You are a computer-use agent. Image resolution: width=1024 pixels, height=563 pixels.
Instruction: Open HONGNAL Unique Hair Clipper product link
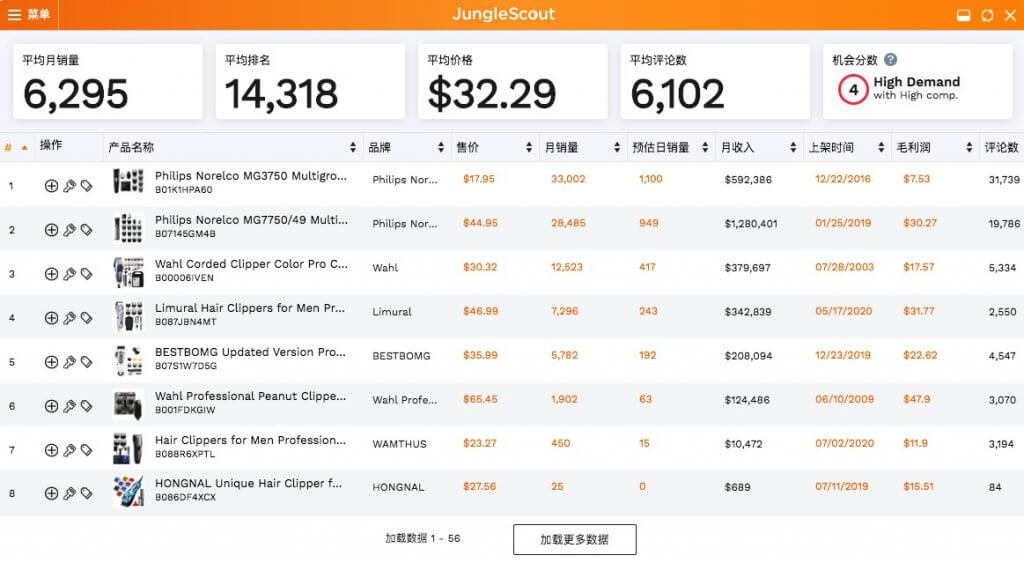[248, 483]
